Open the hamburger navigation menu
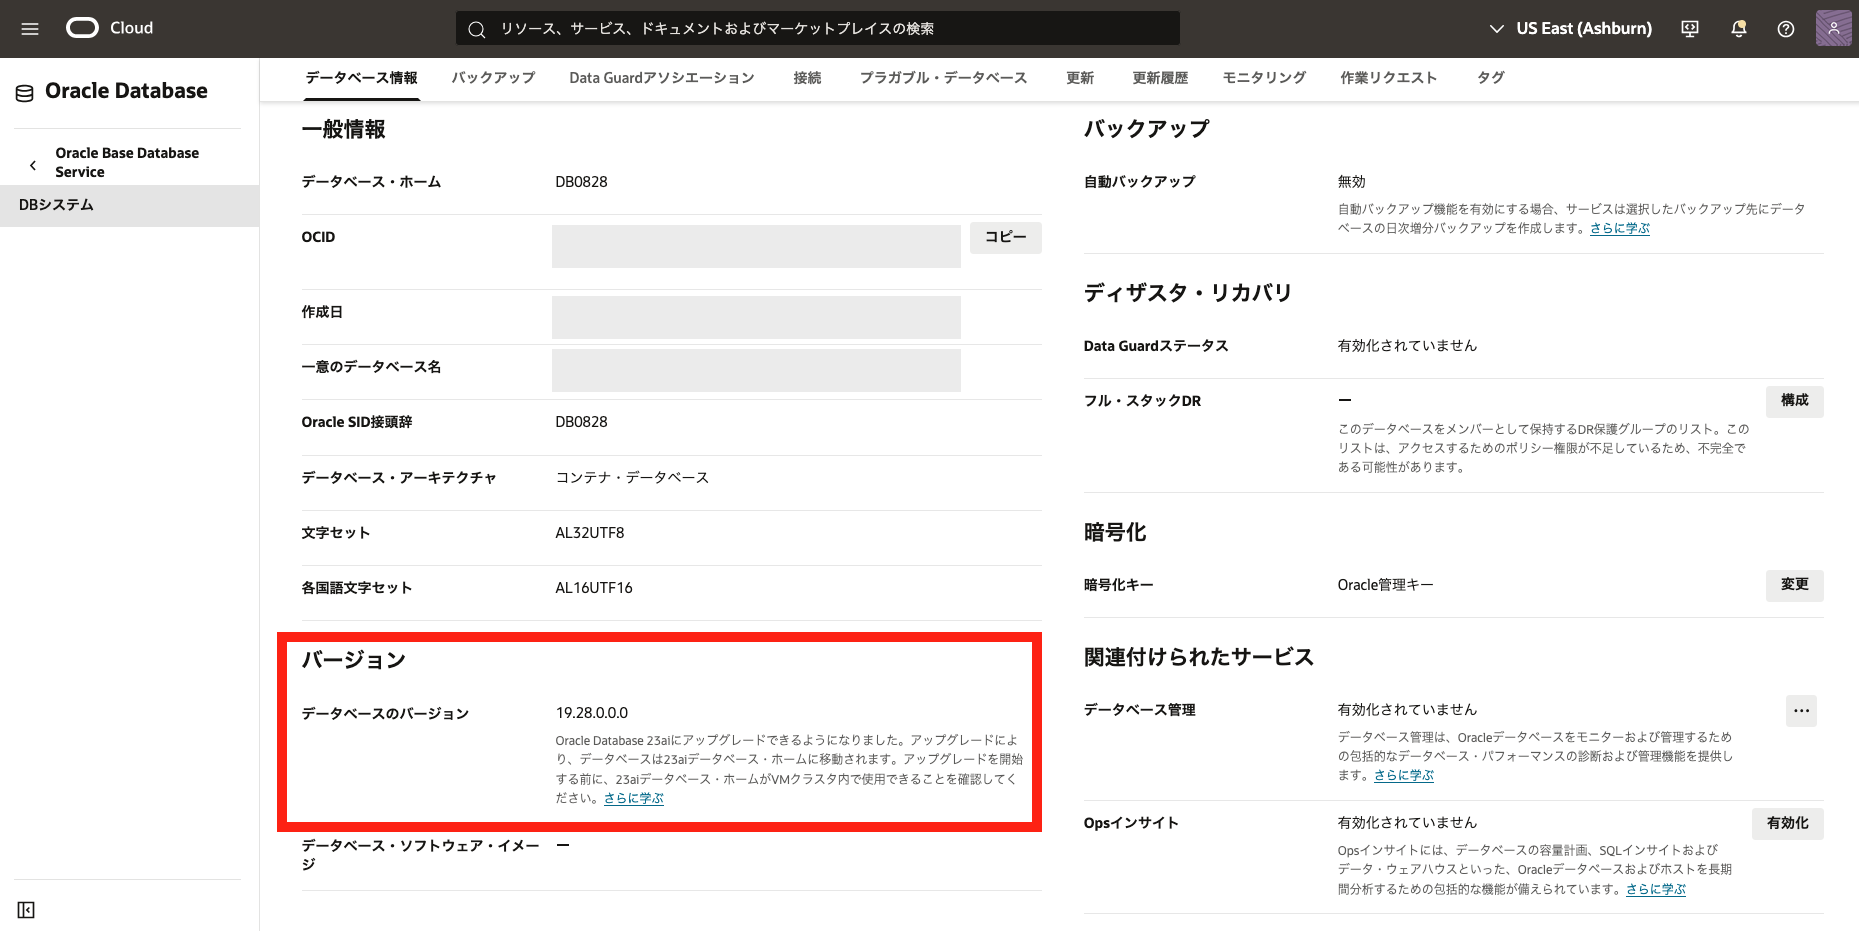This screenshot has width=1859, height=931. 30,29
